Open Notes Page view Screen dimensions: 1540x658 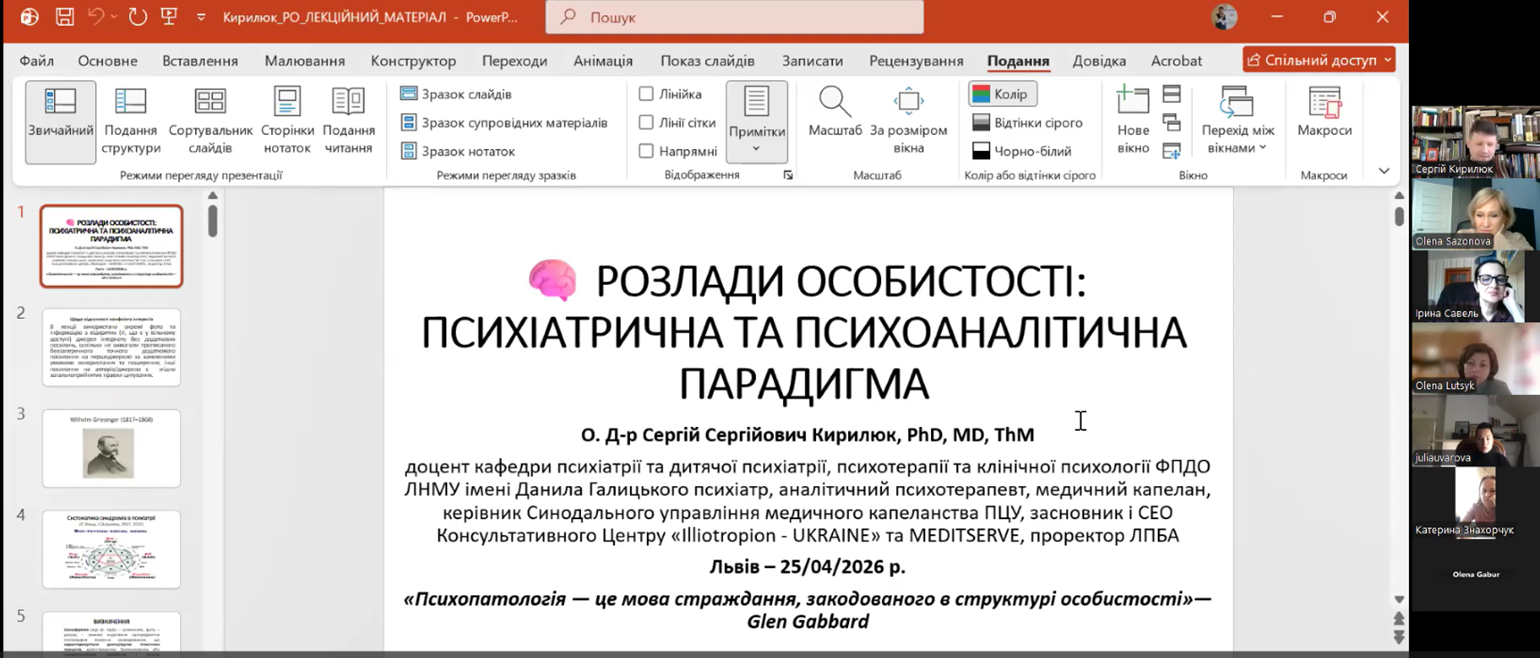pyautogui.click(x=287, y=121)
